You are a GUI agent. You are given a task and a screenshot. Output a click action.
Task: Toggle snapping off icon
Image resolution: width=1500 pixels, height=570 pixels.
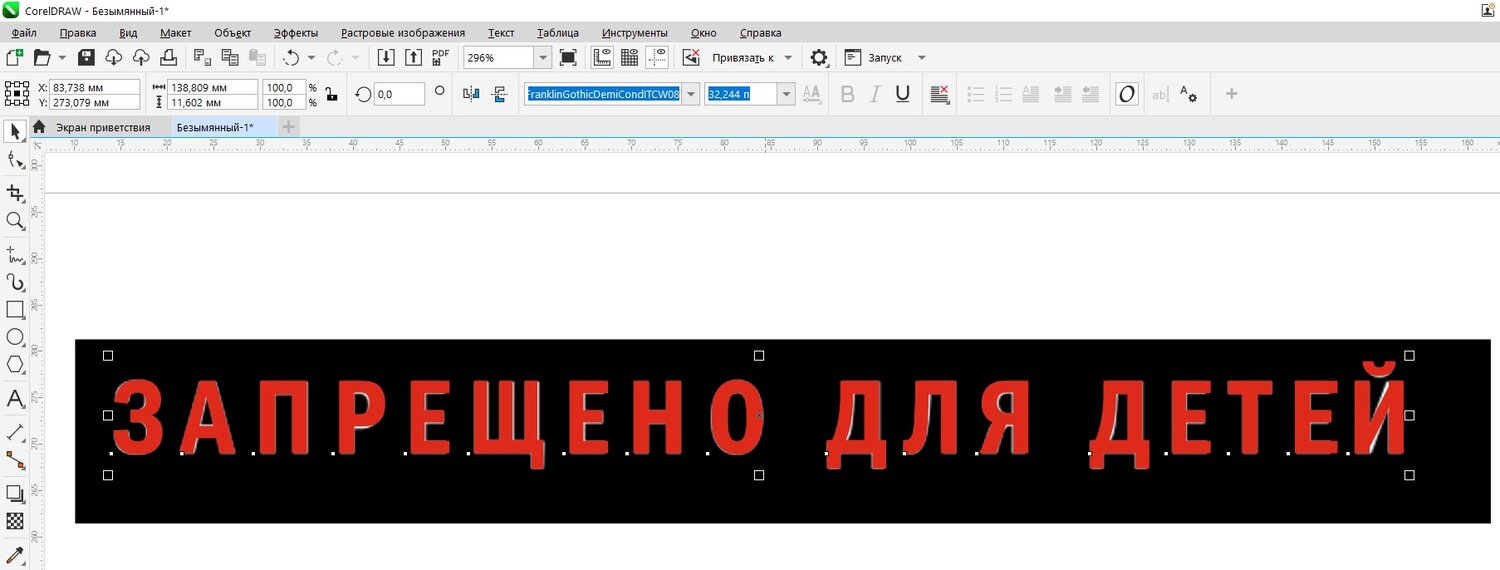click(x=691, y=58)
